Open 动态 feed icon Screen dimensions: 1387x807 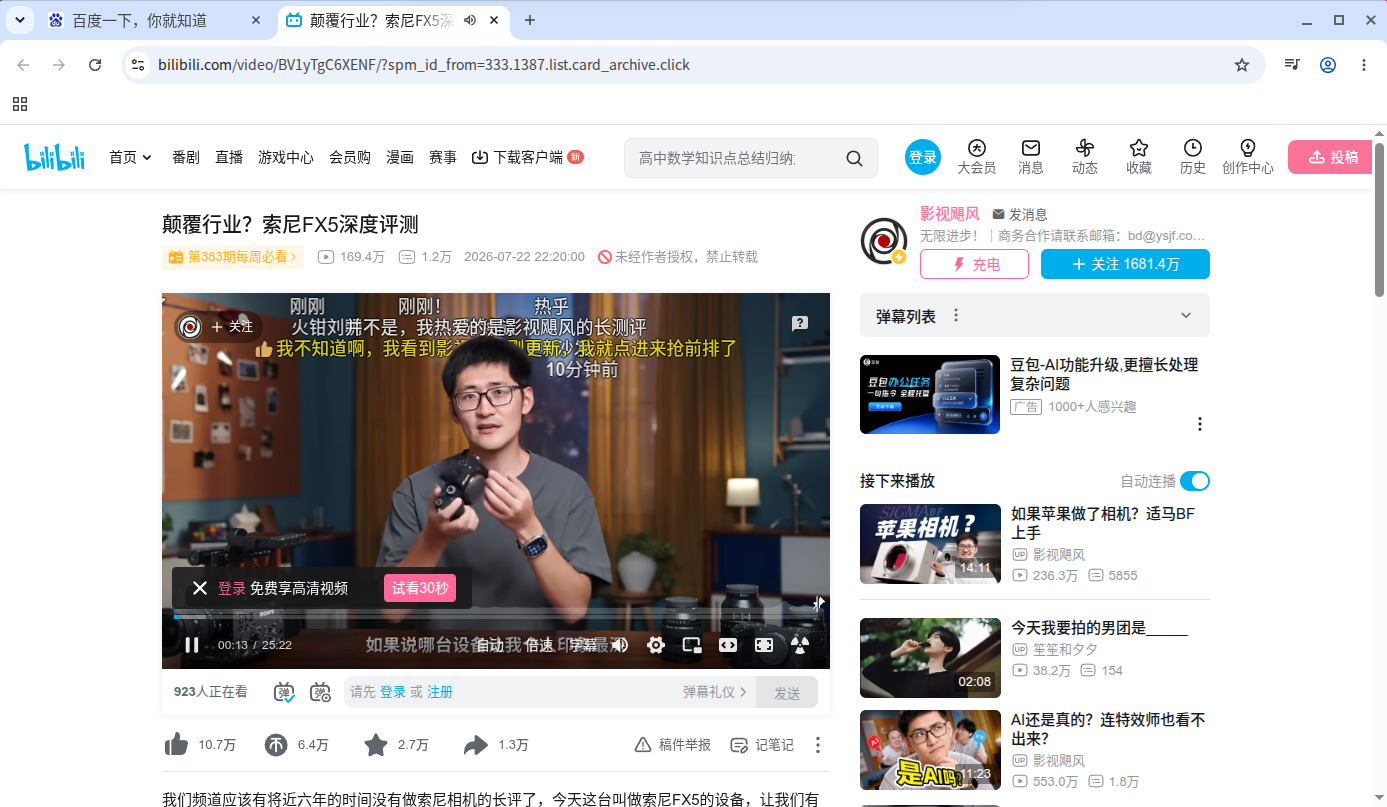tap(1085, 157)
